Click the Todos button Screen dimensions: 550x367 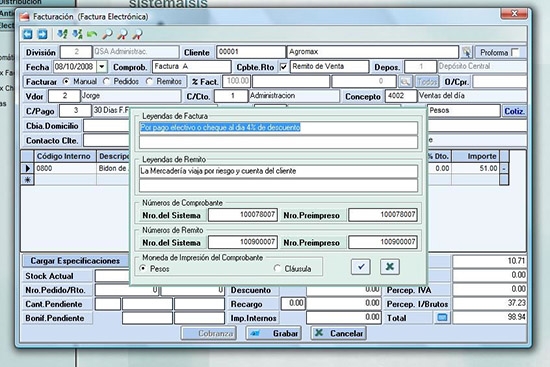tap(427, 81)
